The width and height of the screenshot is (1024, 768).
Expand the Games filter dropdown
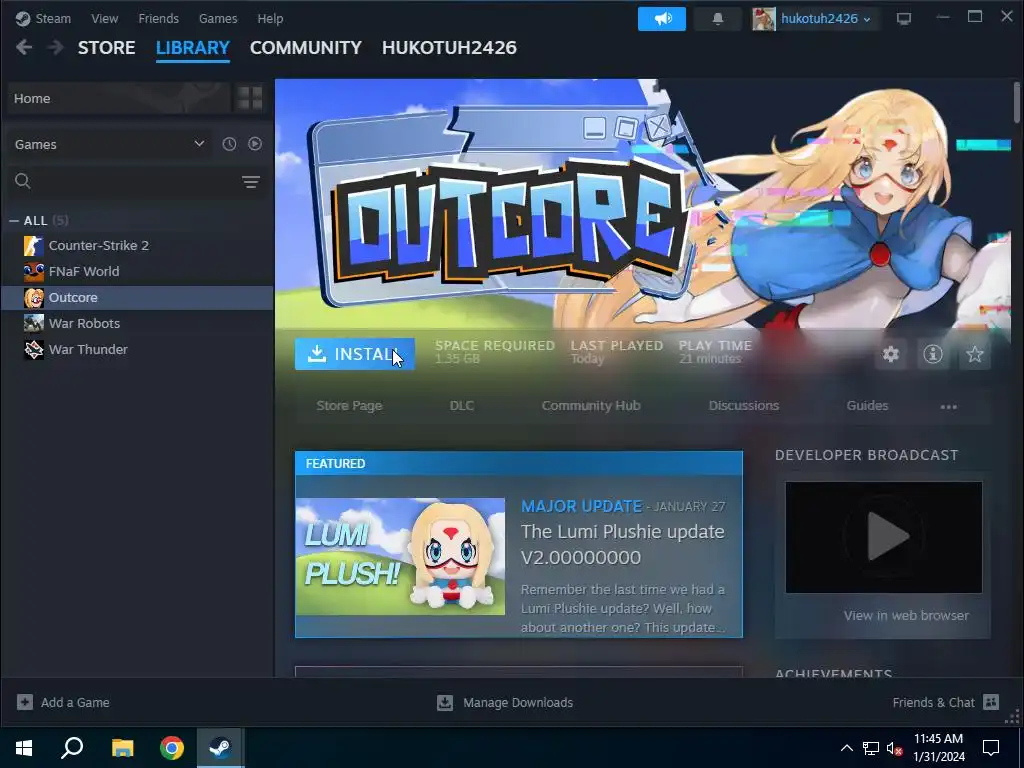pyautogui.click(x=108, y=144)
